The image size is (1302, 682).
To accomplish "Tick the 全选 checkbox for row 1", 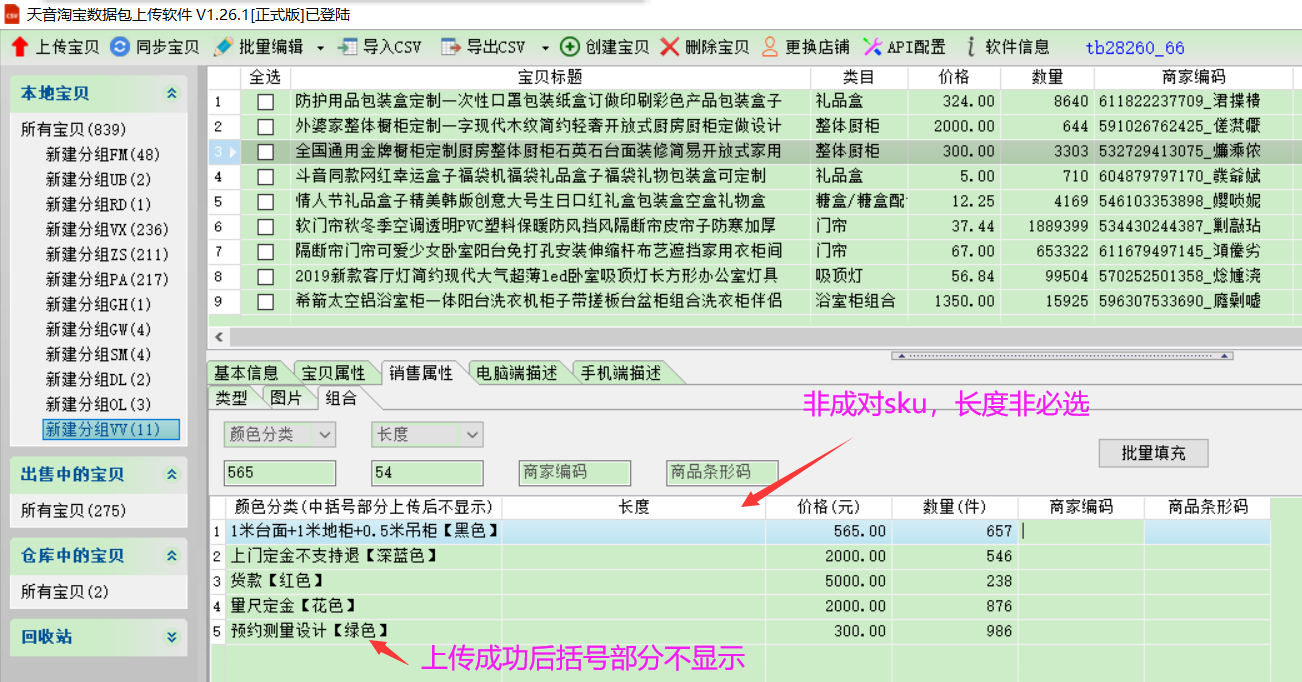I will 265,101.
